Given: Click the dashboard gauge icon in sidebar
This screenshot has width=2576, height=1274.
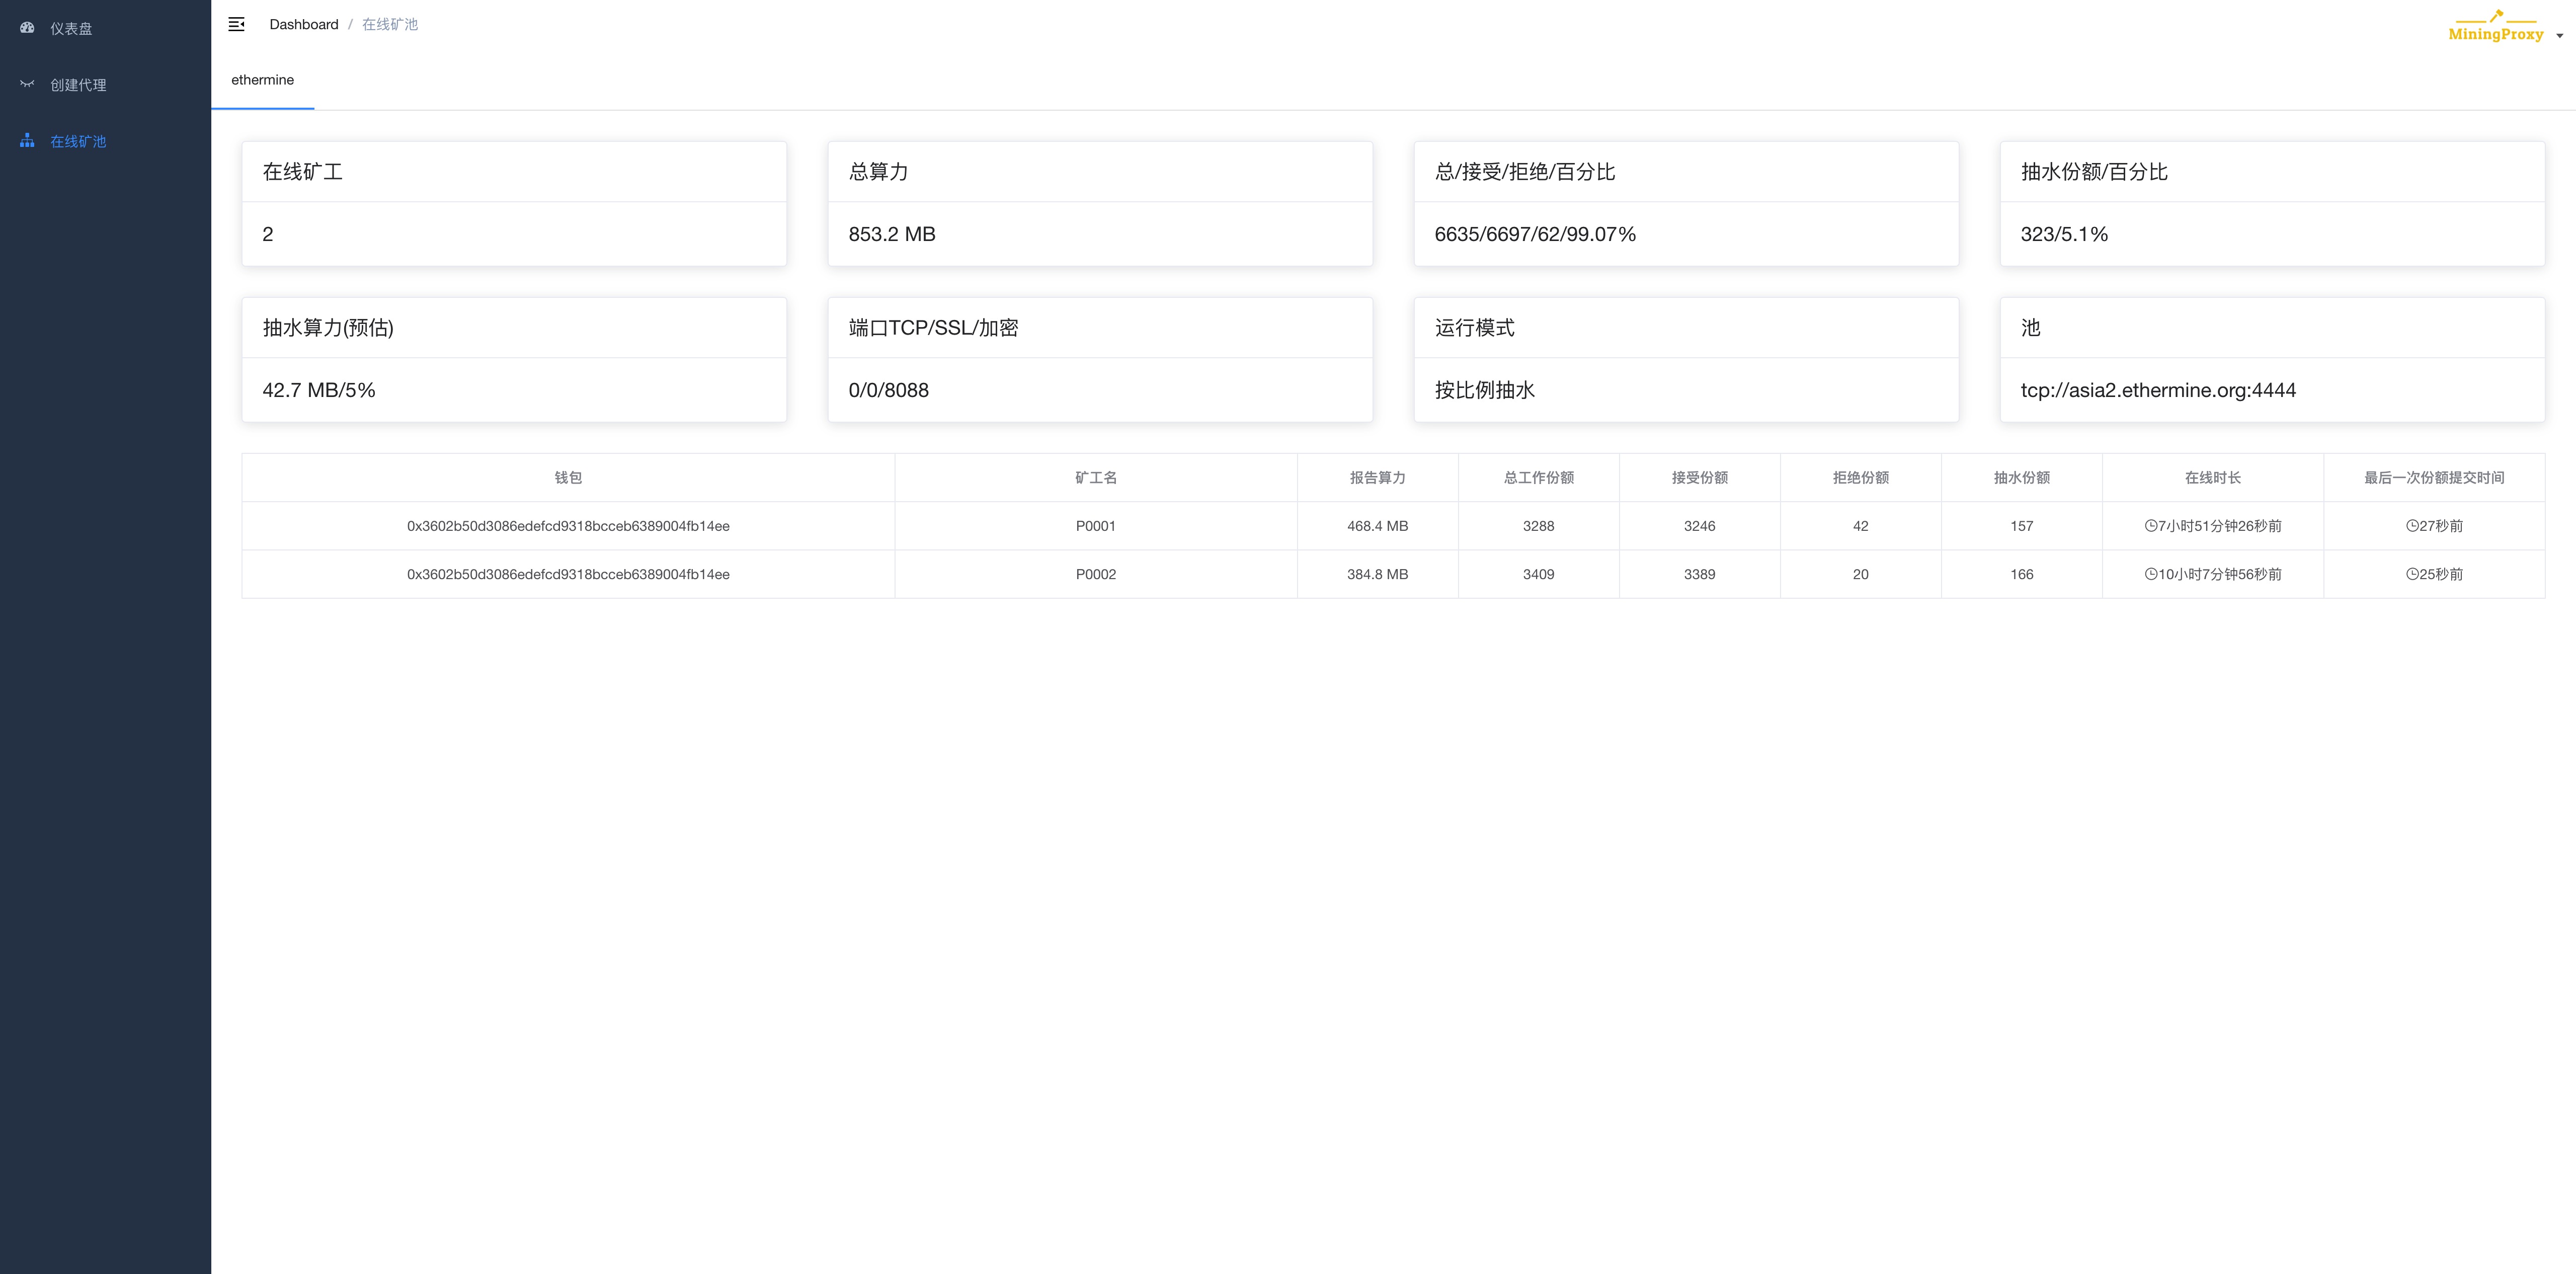Looking at the screenshot, I should (27, 28).
